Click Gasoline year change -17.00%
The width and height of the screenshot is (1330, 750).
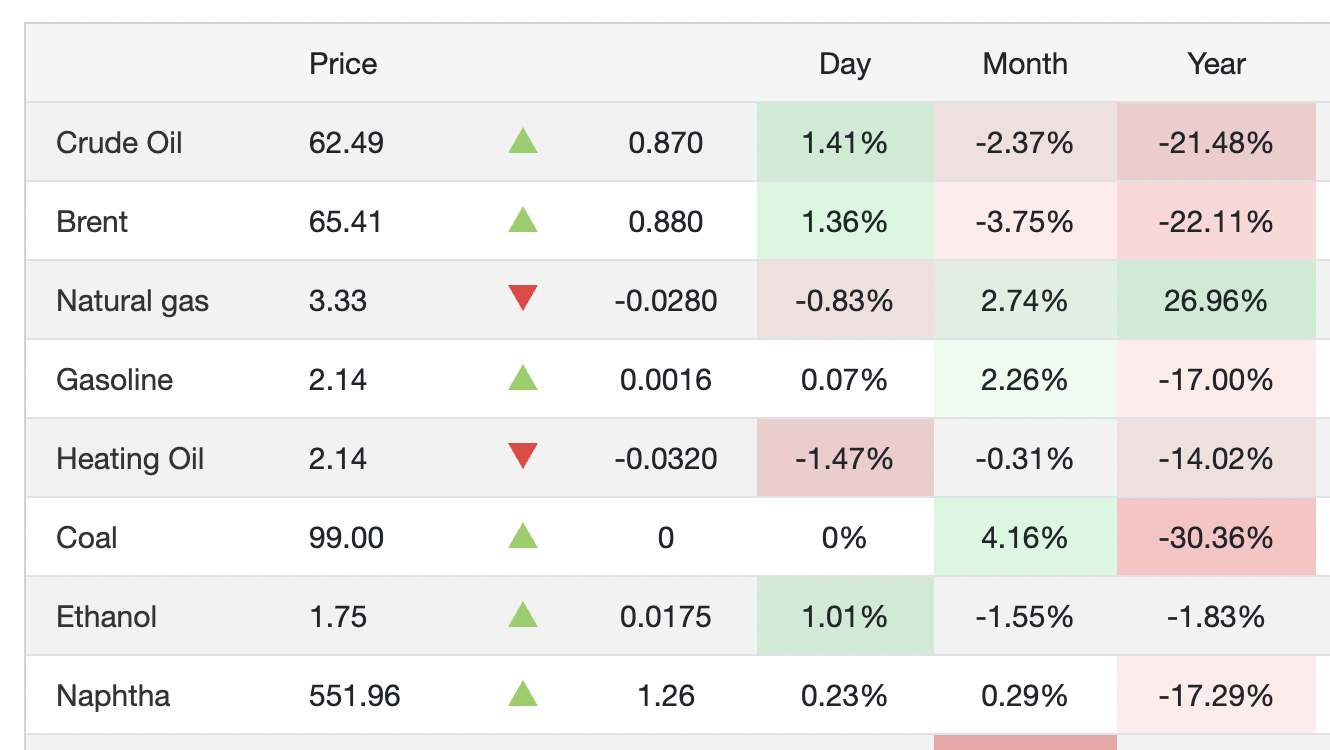pyautogui.click(x=1216, y=380)
